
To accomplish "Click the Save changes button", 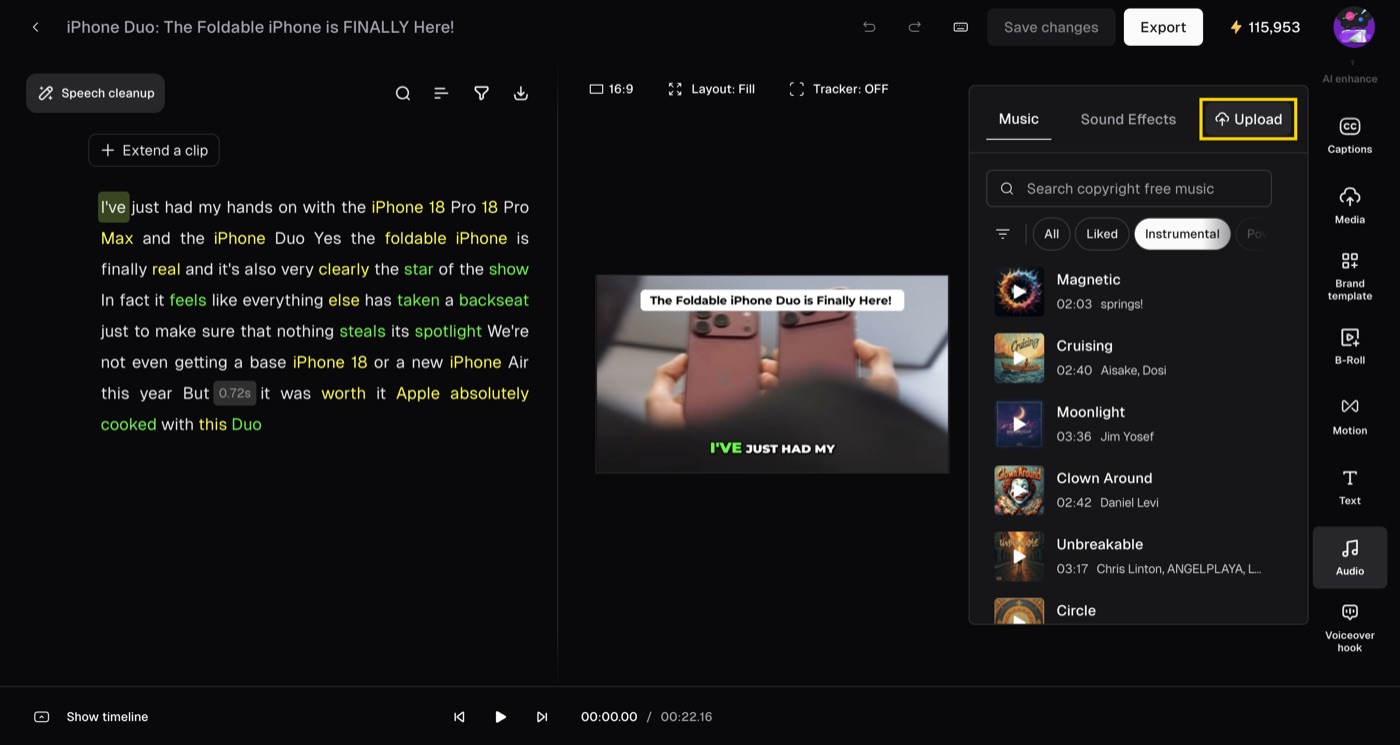I will [1051, 27].
